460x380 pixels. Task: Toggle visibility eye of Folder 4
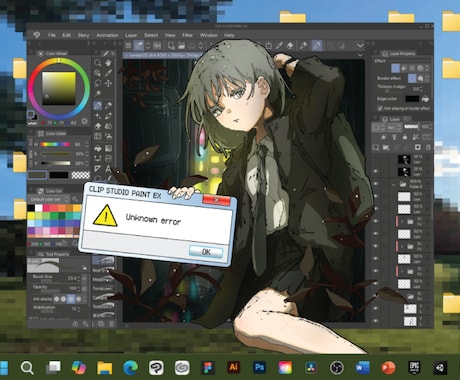[x=376, y=184]
